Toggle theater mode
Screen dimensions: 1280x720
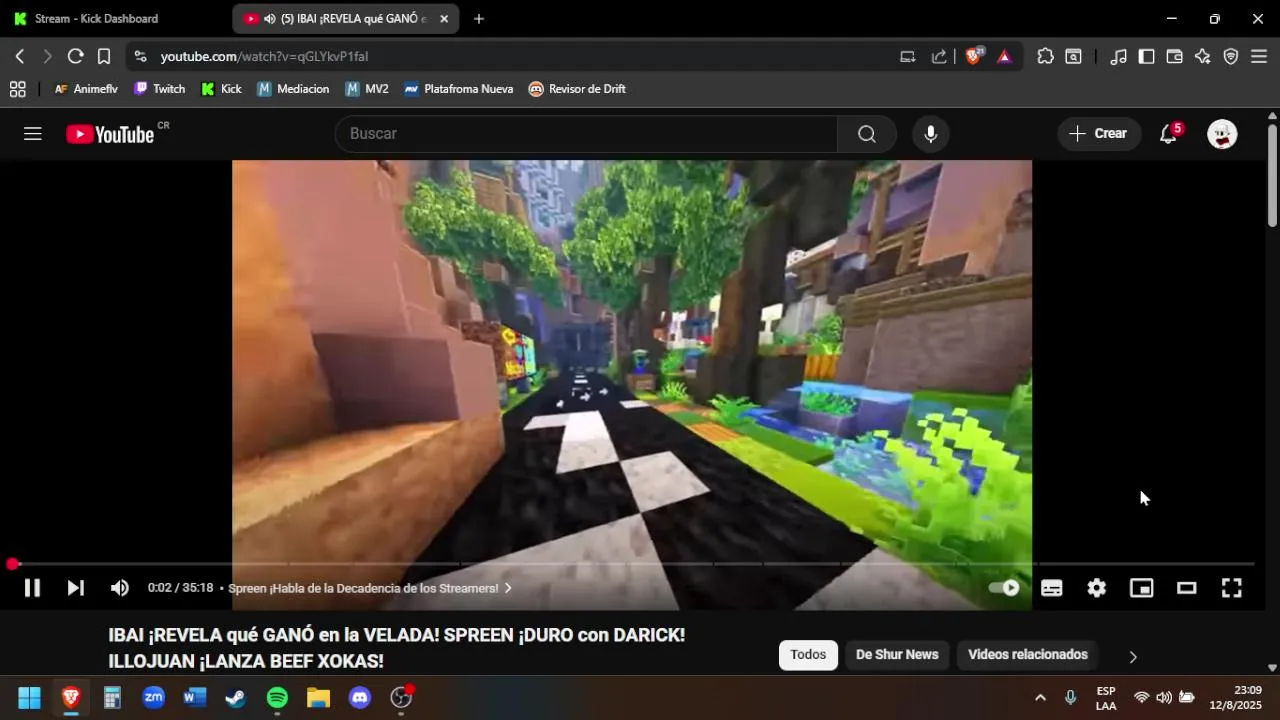(x=1187, y=588)
